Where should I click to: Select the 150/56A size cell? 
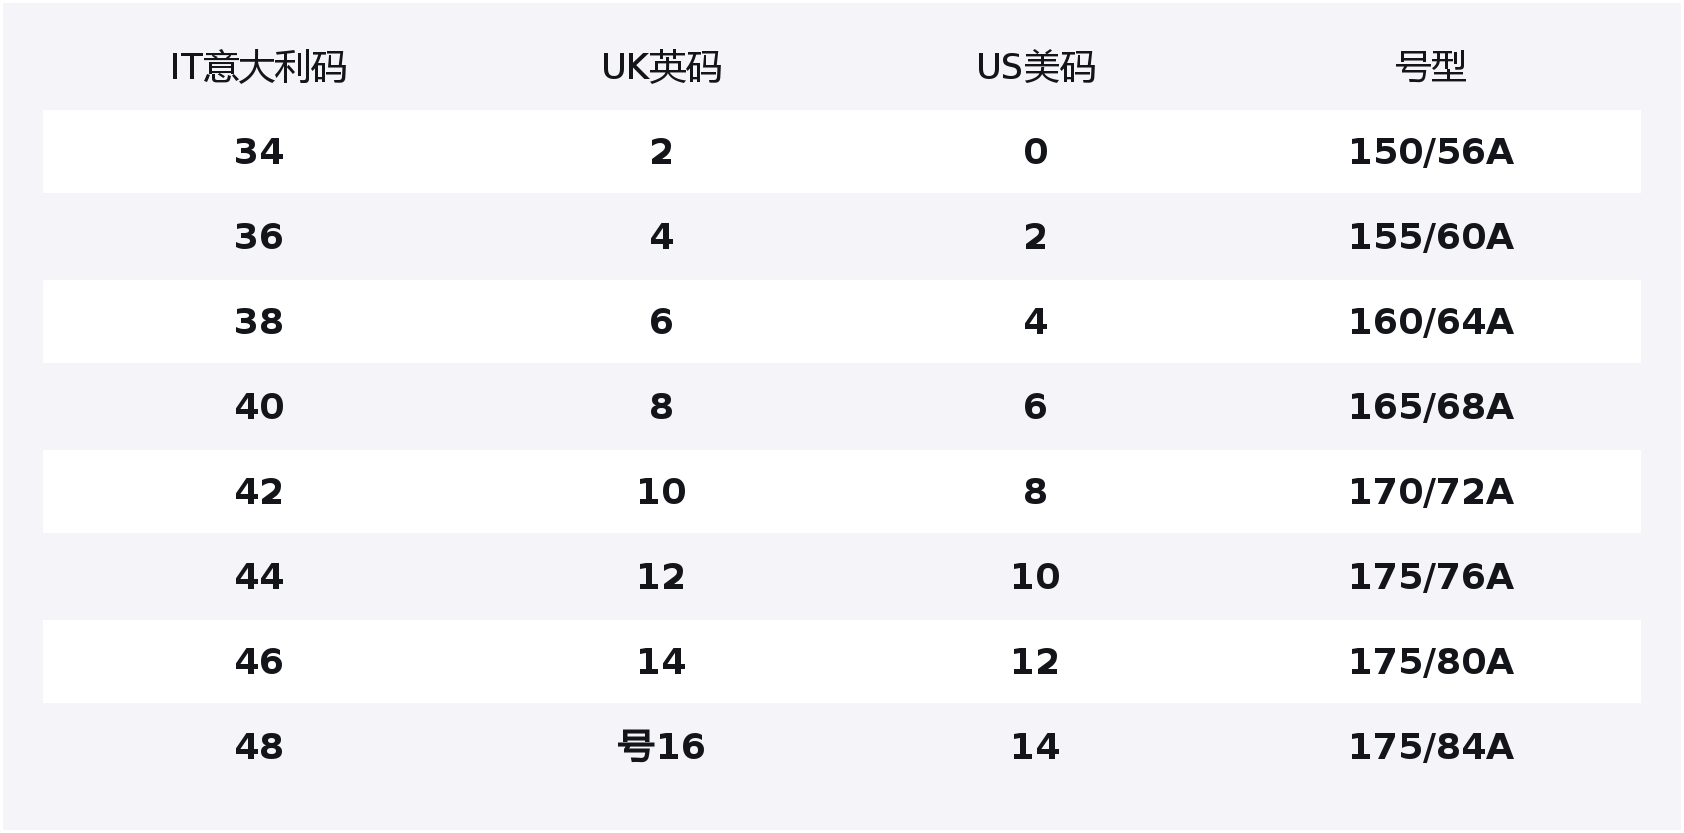click(1430, 152)
